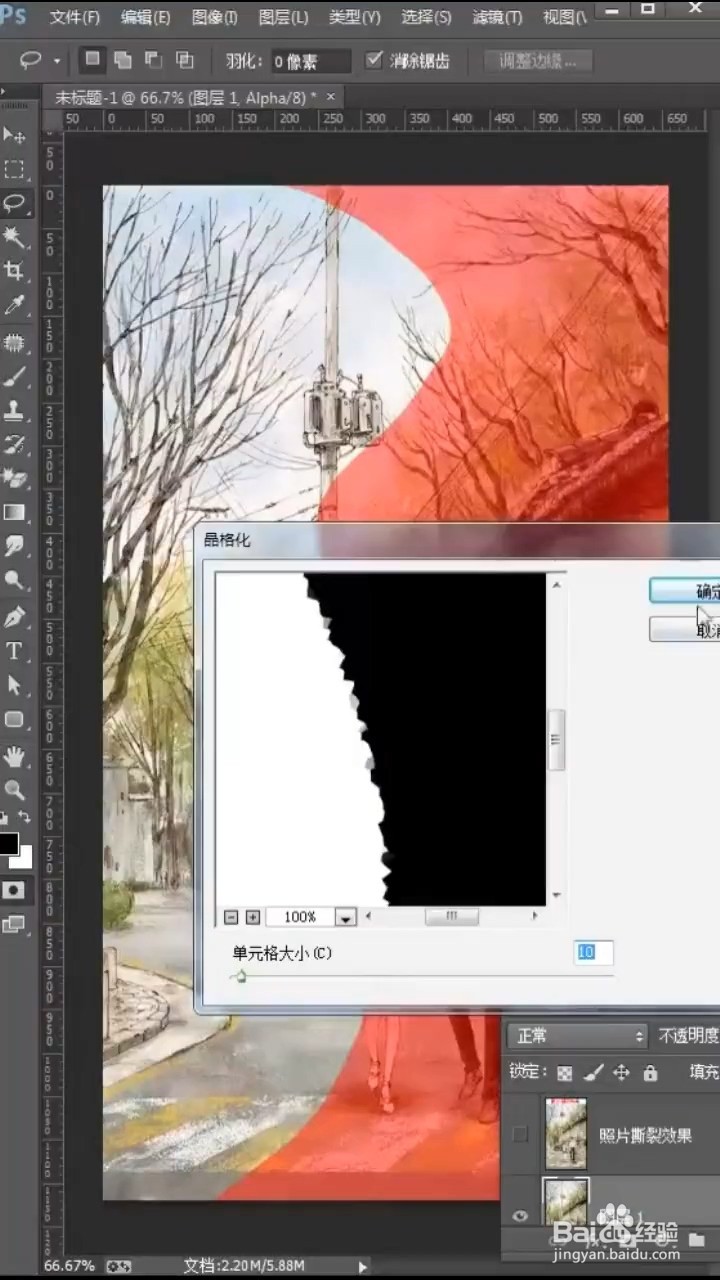Select the Hand tool
This screenshot has width=720, height=1280.
point(14,755)
